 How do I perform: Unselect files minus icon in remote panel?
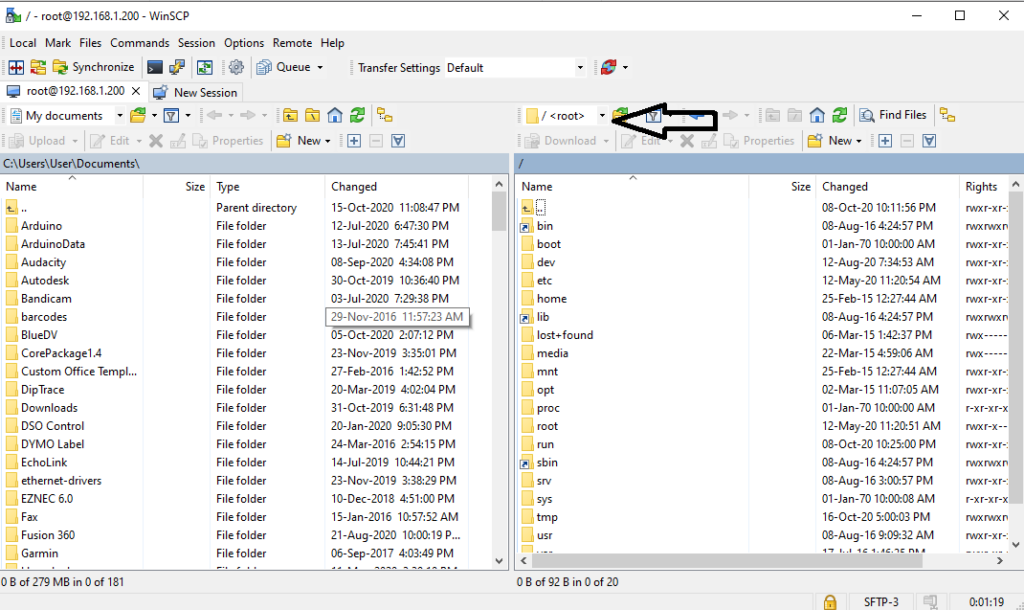907,141
